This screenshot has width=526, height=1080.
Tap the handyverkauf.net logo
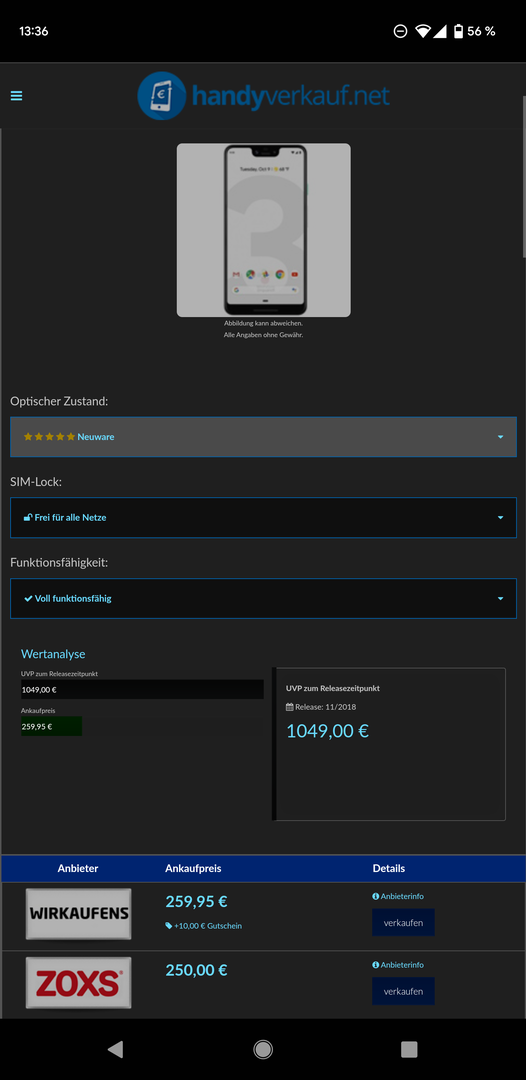[264, 96]
